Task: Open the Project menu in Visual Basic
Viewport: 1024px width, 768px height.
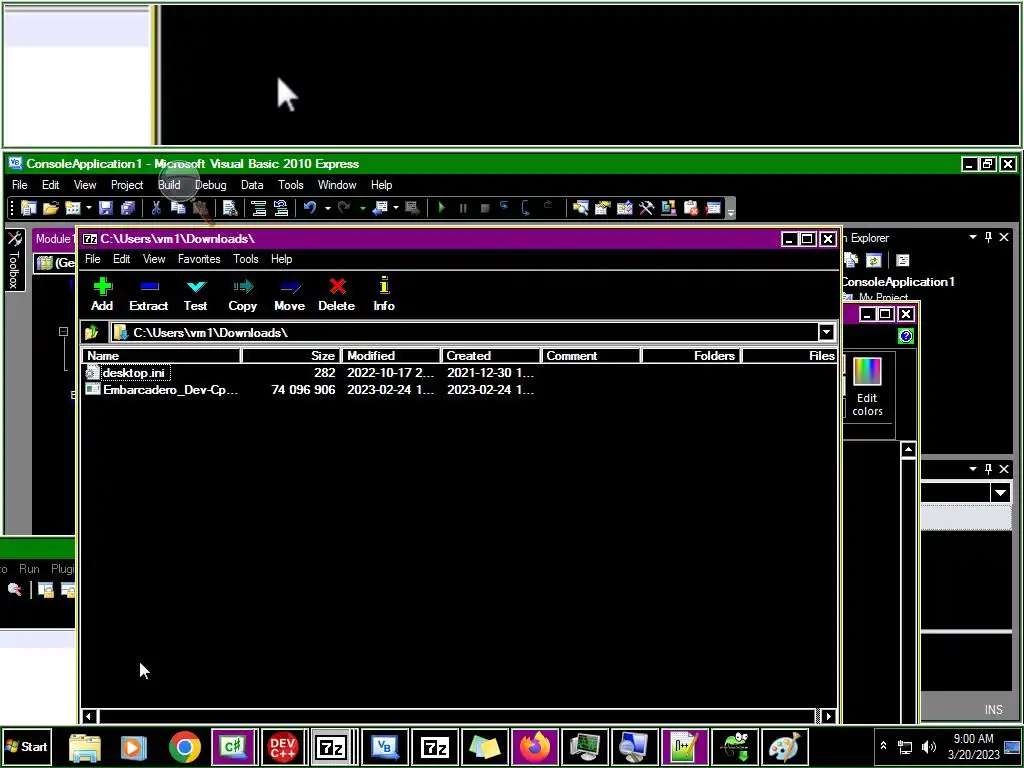Action: [x=127, y=185]
